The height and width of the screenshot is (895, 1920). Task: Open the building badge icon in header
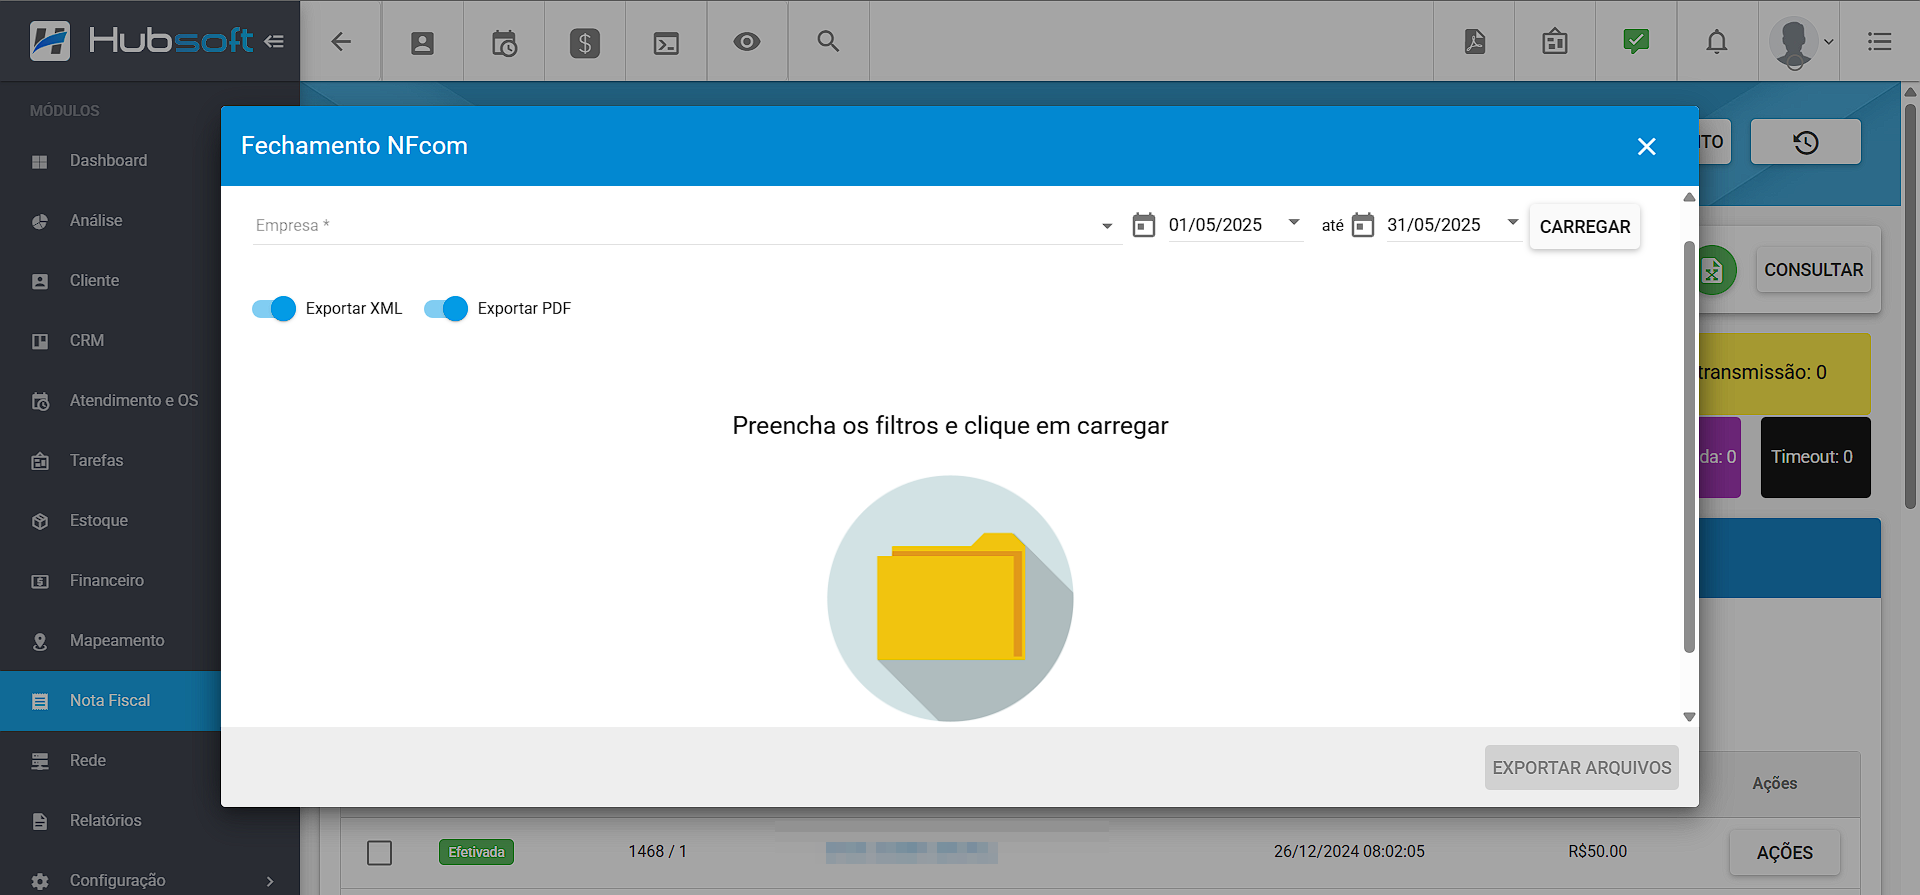click(1555, 41)
